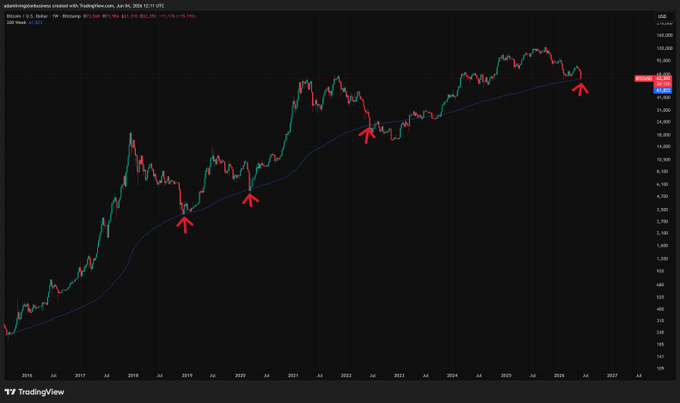Click the 2025 label on time axis
This screenshot has height=403, width=680.
tap(506, 376)
